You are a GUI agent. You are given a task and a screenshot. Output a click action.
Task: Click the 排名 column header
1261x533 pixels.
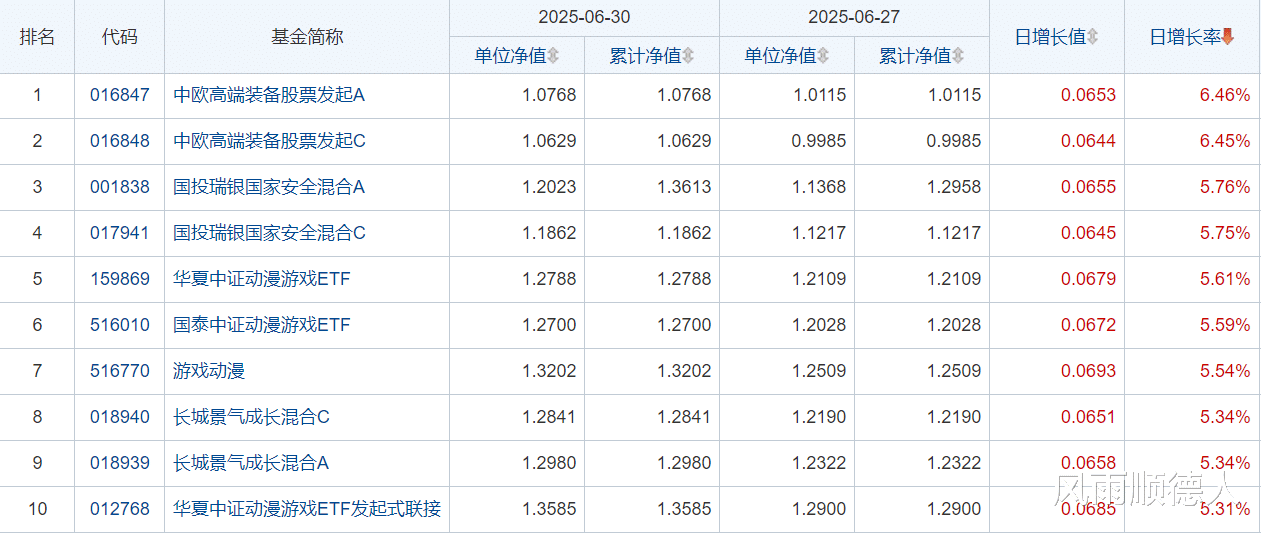click(37, 37)
